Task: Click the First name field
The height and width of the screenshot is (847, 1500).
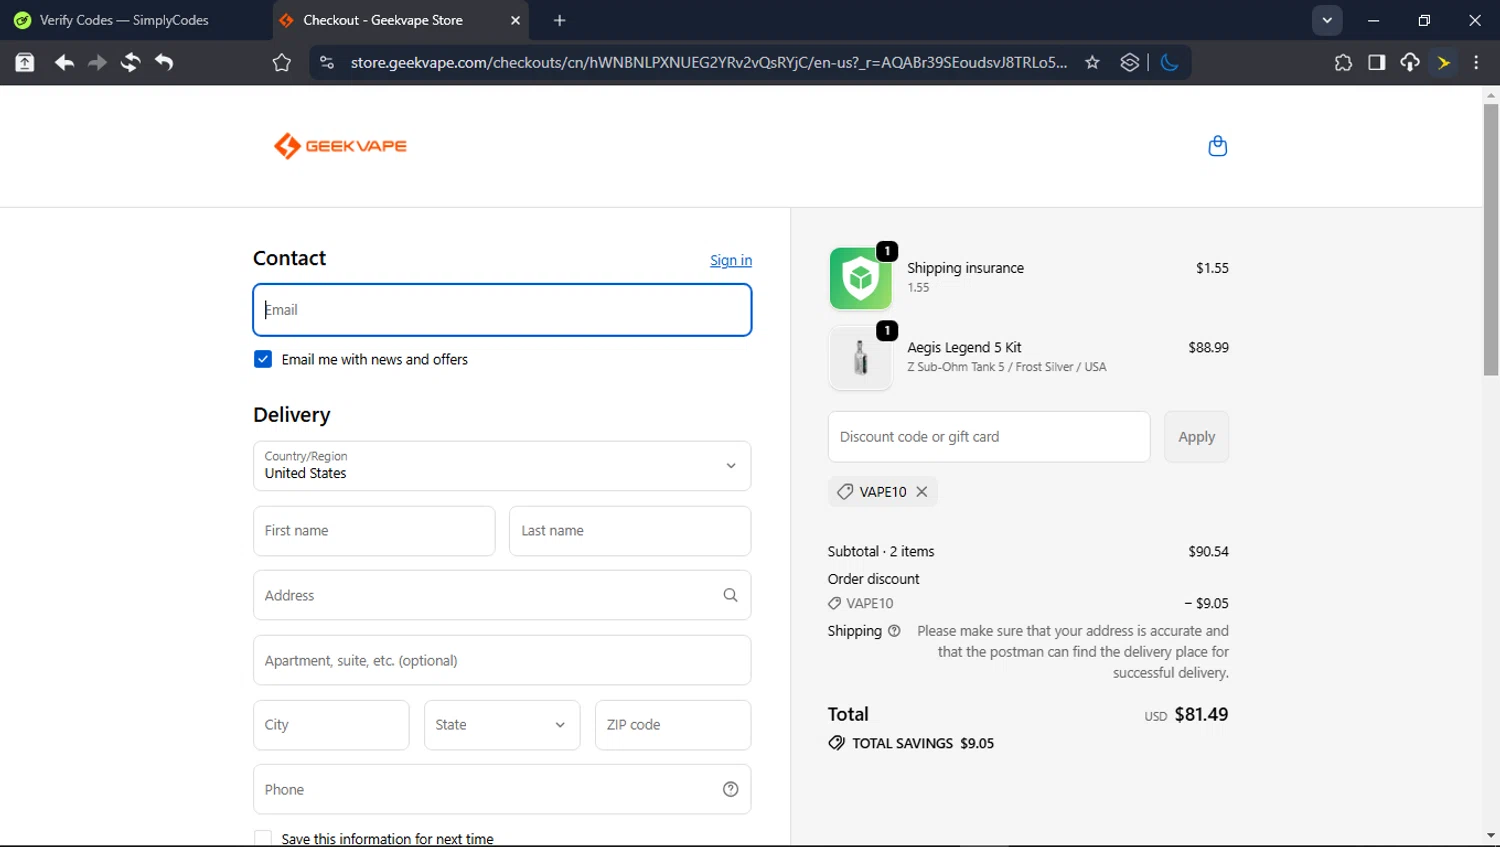Action: point(374,531)
